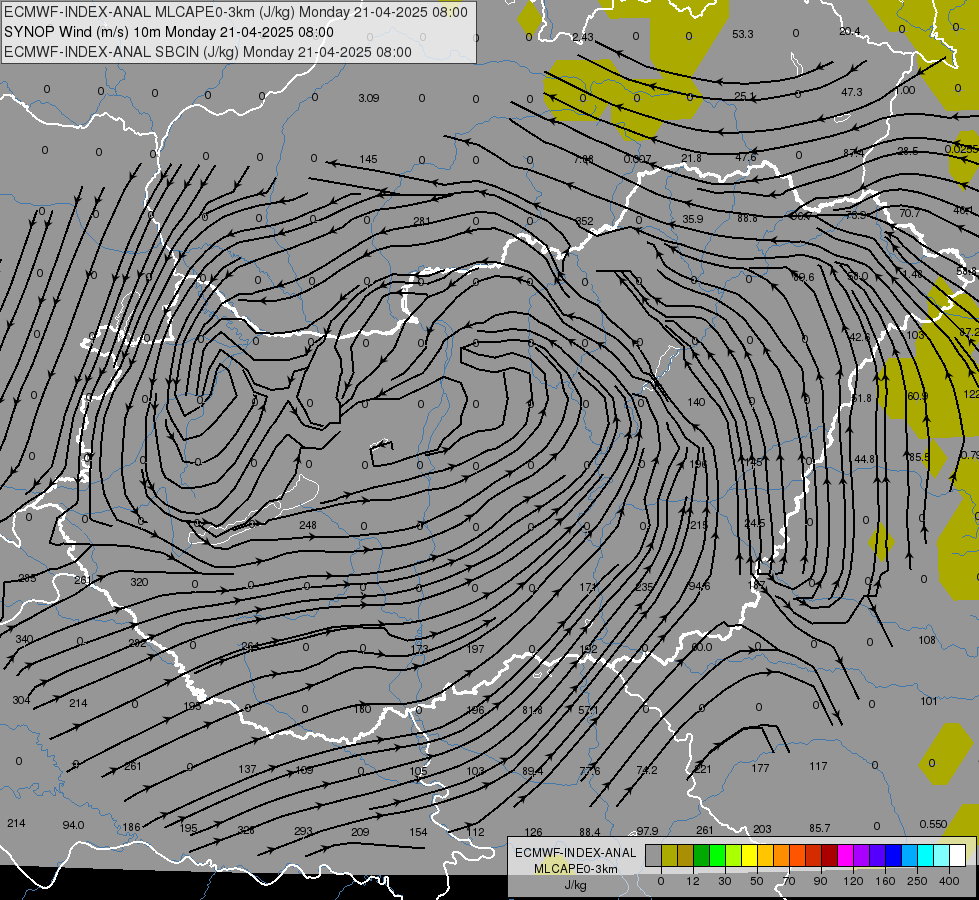Click the gray swatch in the MLCAPE legend

[x=654, y=855]
